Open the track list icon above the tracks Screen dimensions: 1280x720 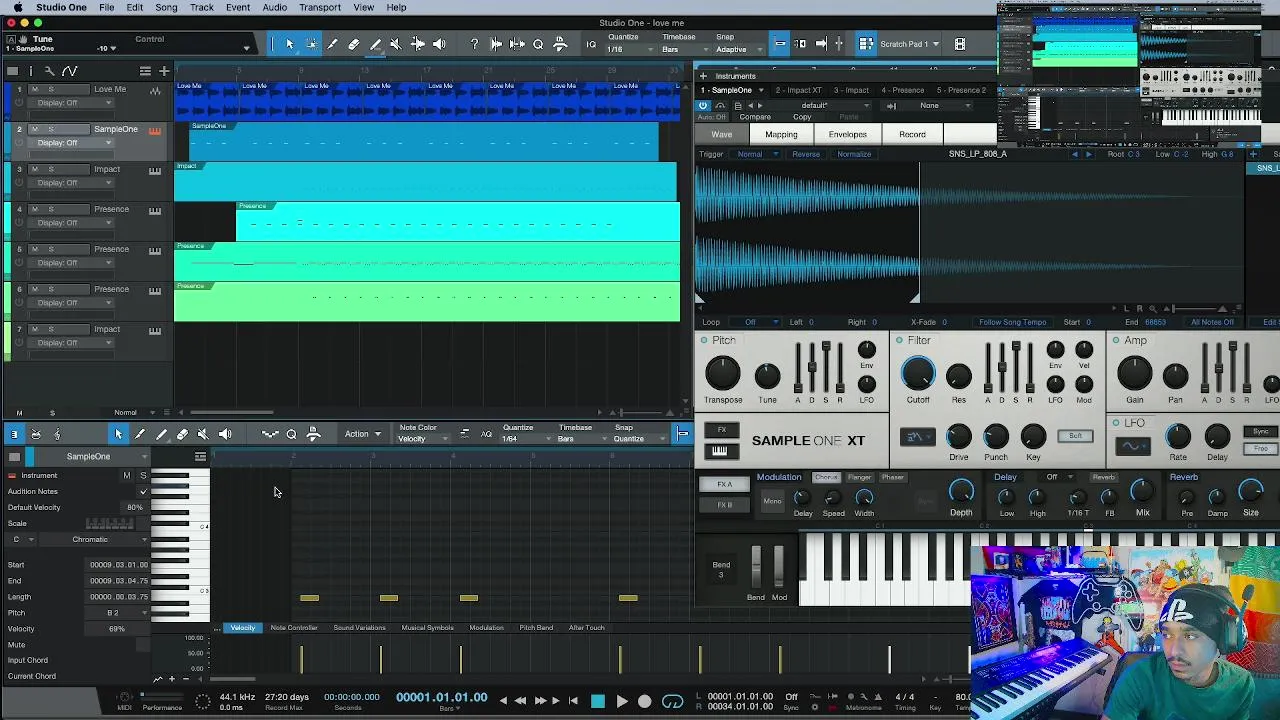(x=145, y=71)
